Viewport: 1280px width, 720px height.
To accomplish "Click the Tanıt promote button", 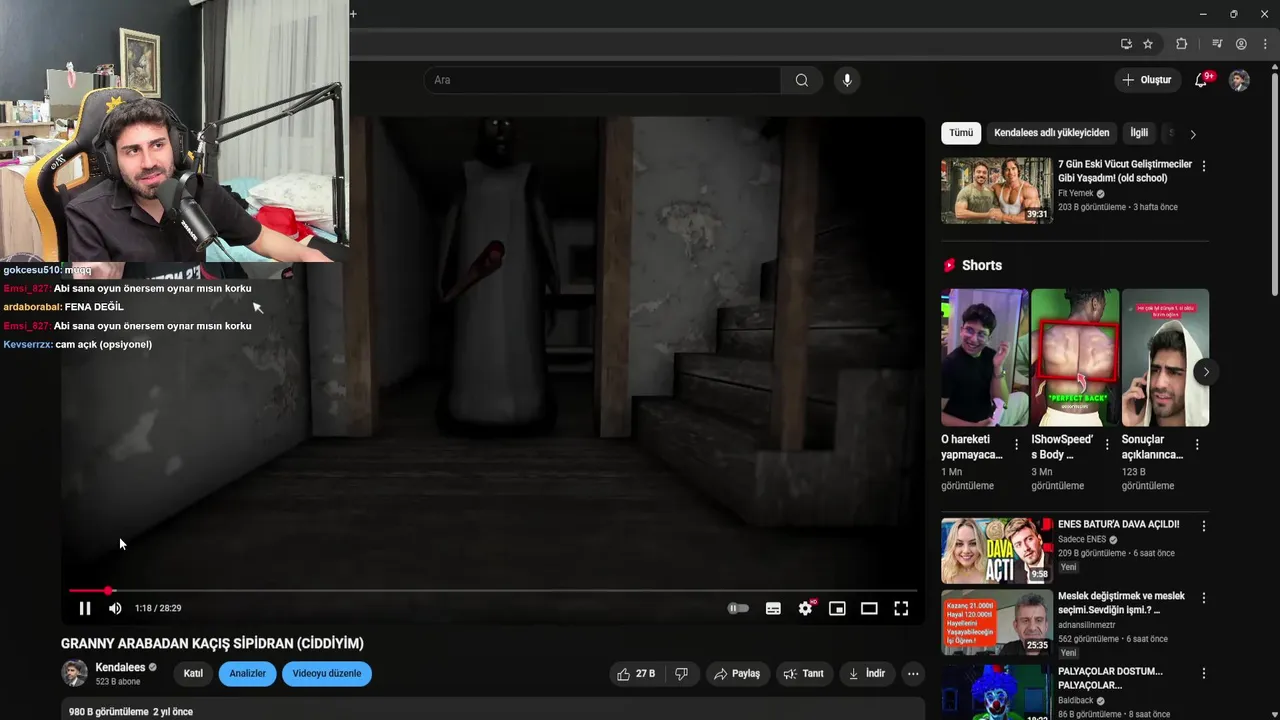I will click(x=804, y=674).
